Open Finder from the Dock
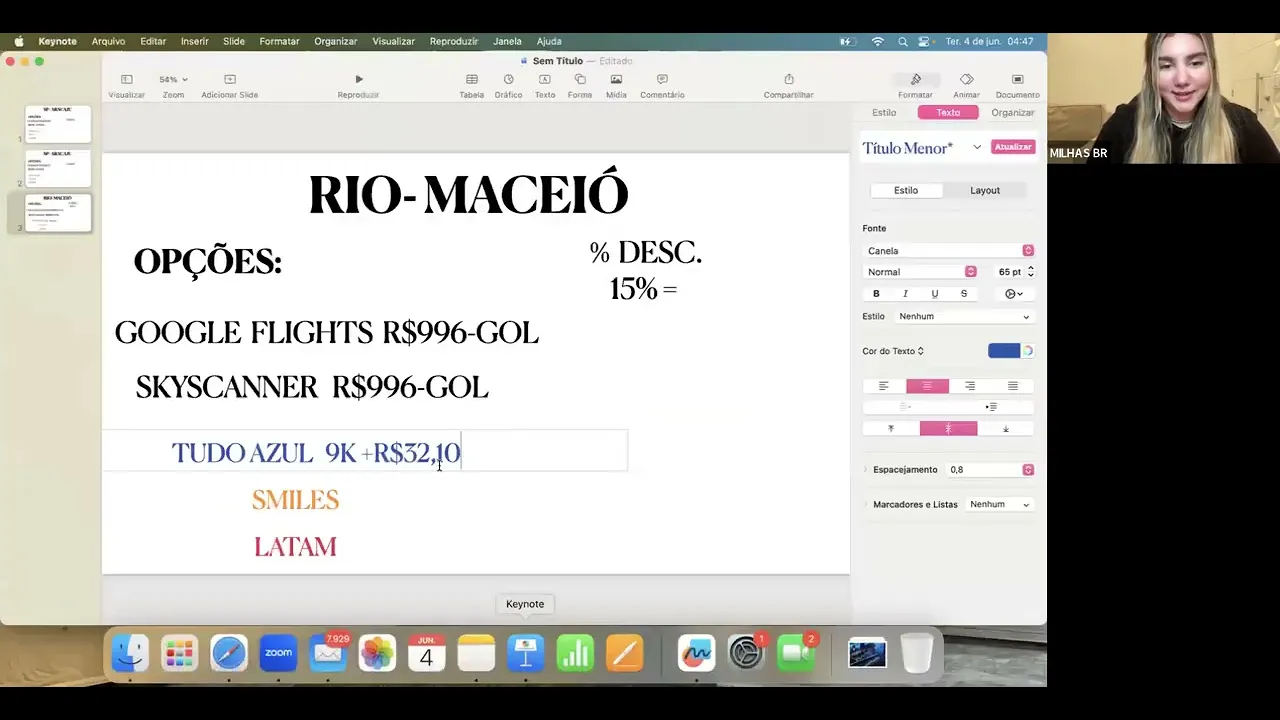 (130, 654)
